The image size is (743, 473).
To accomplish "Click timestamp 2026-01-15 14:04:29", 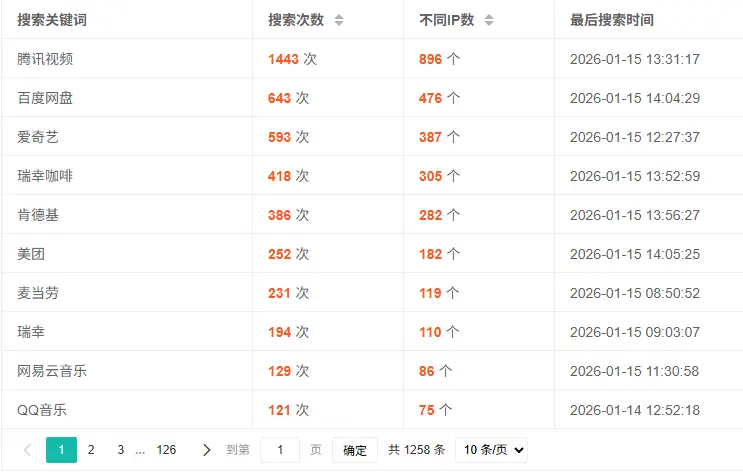I will 635,98.
